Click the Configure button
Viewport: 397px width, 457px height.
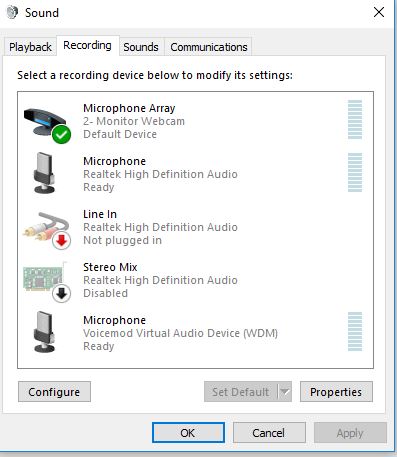tap(54, 392)
